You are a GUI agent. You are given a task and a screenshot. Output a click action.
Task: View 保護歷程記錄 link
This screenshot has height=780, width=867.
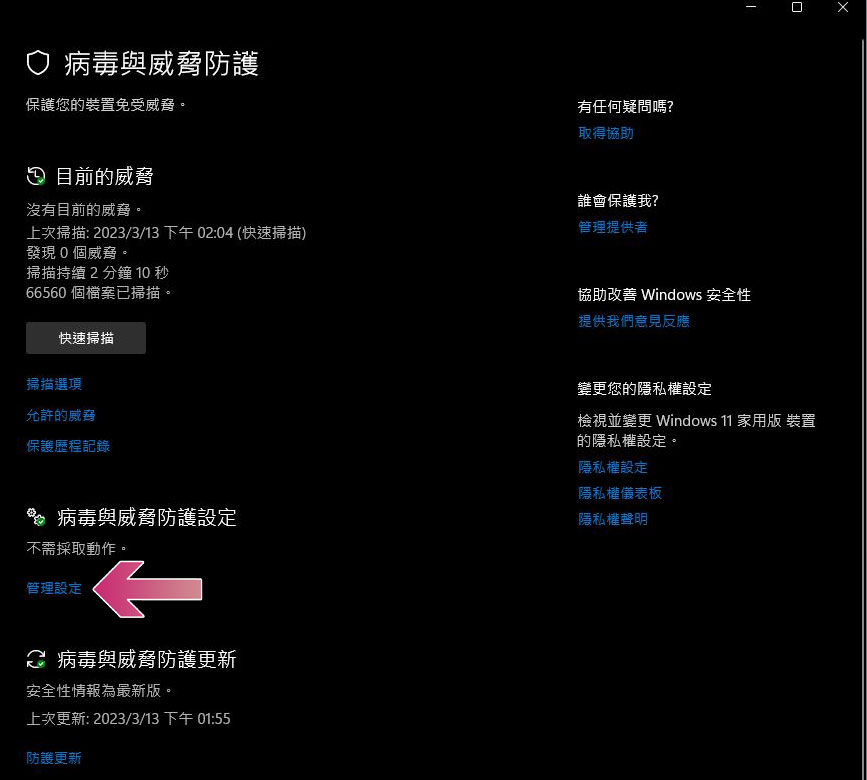click(68, 446)
